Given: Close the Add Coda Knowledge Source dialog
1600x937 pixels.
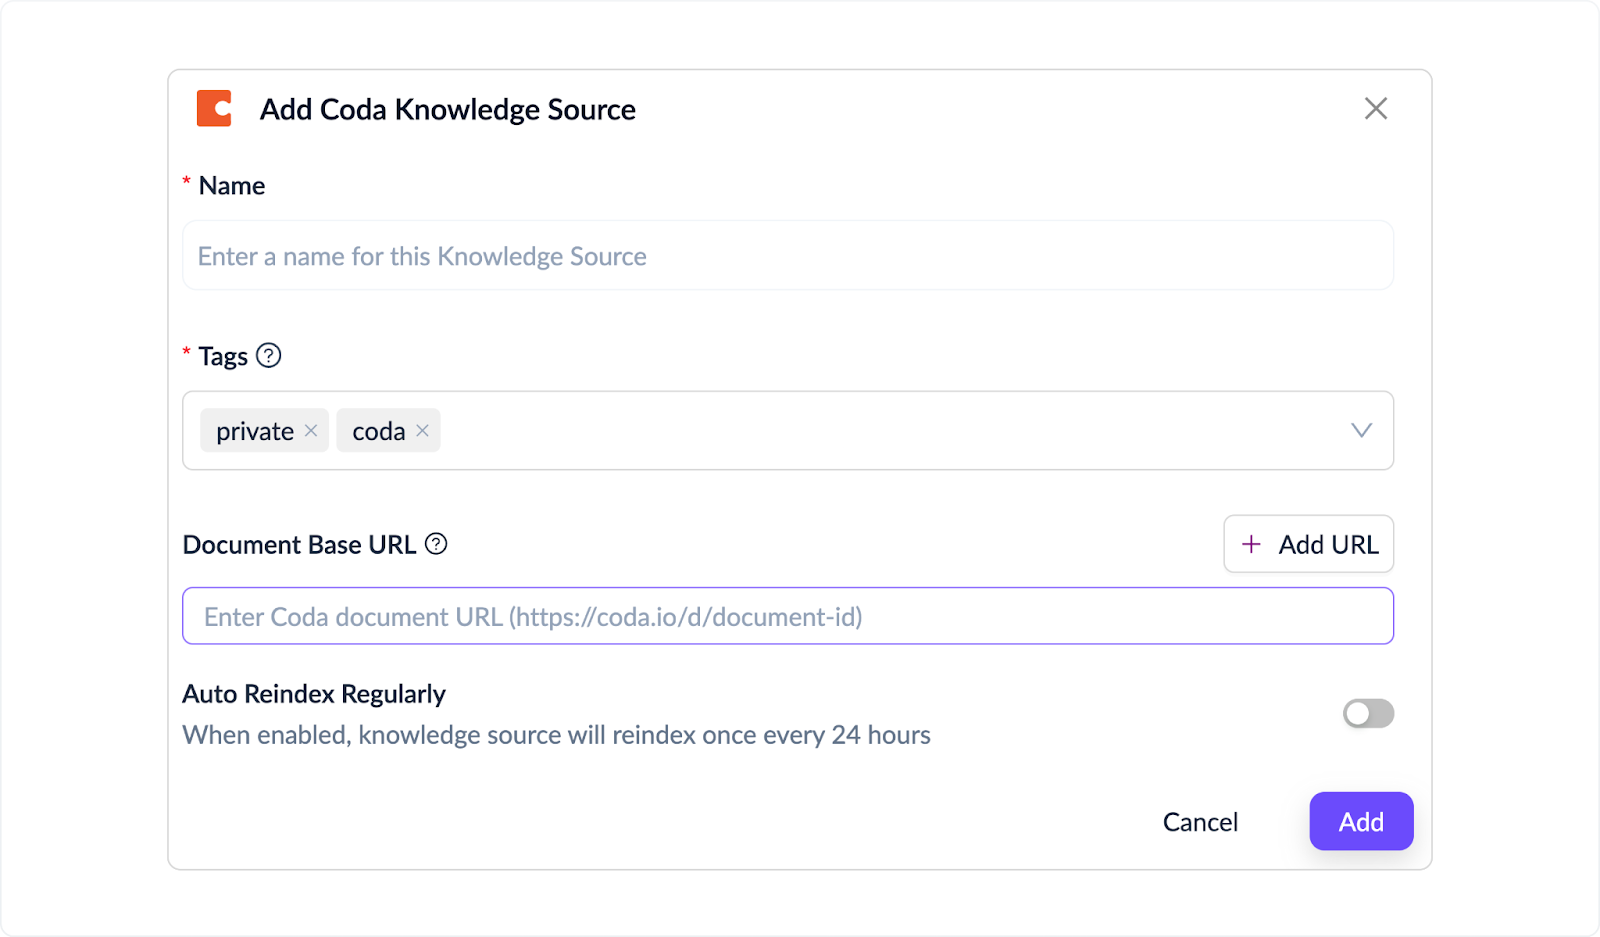Looking at the screenshot, I should click(x=1375, y=109).
